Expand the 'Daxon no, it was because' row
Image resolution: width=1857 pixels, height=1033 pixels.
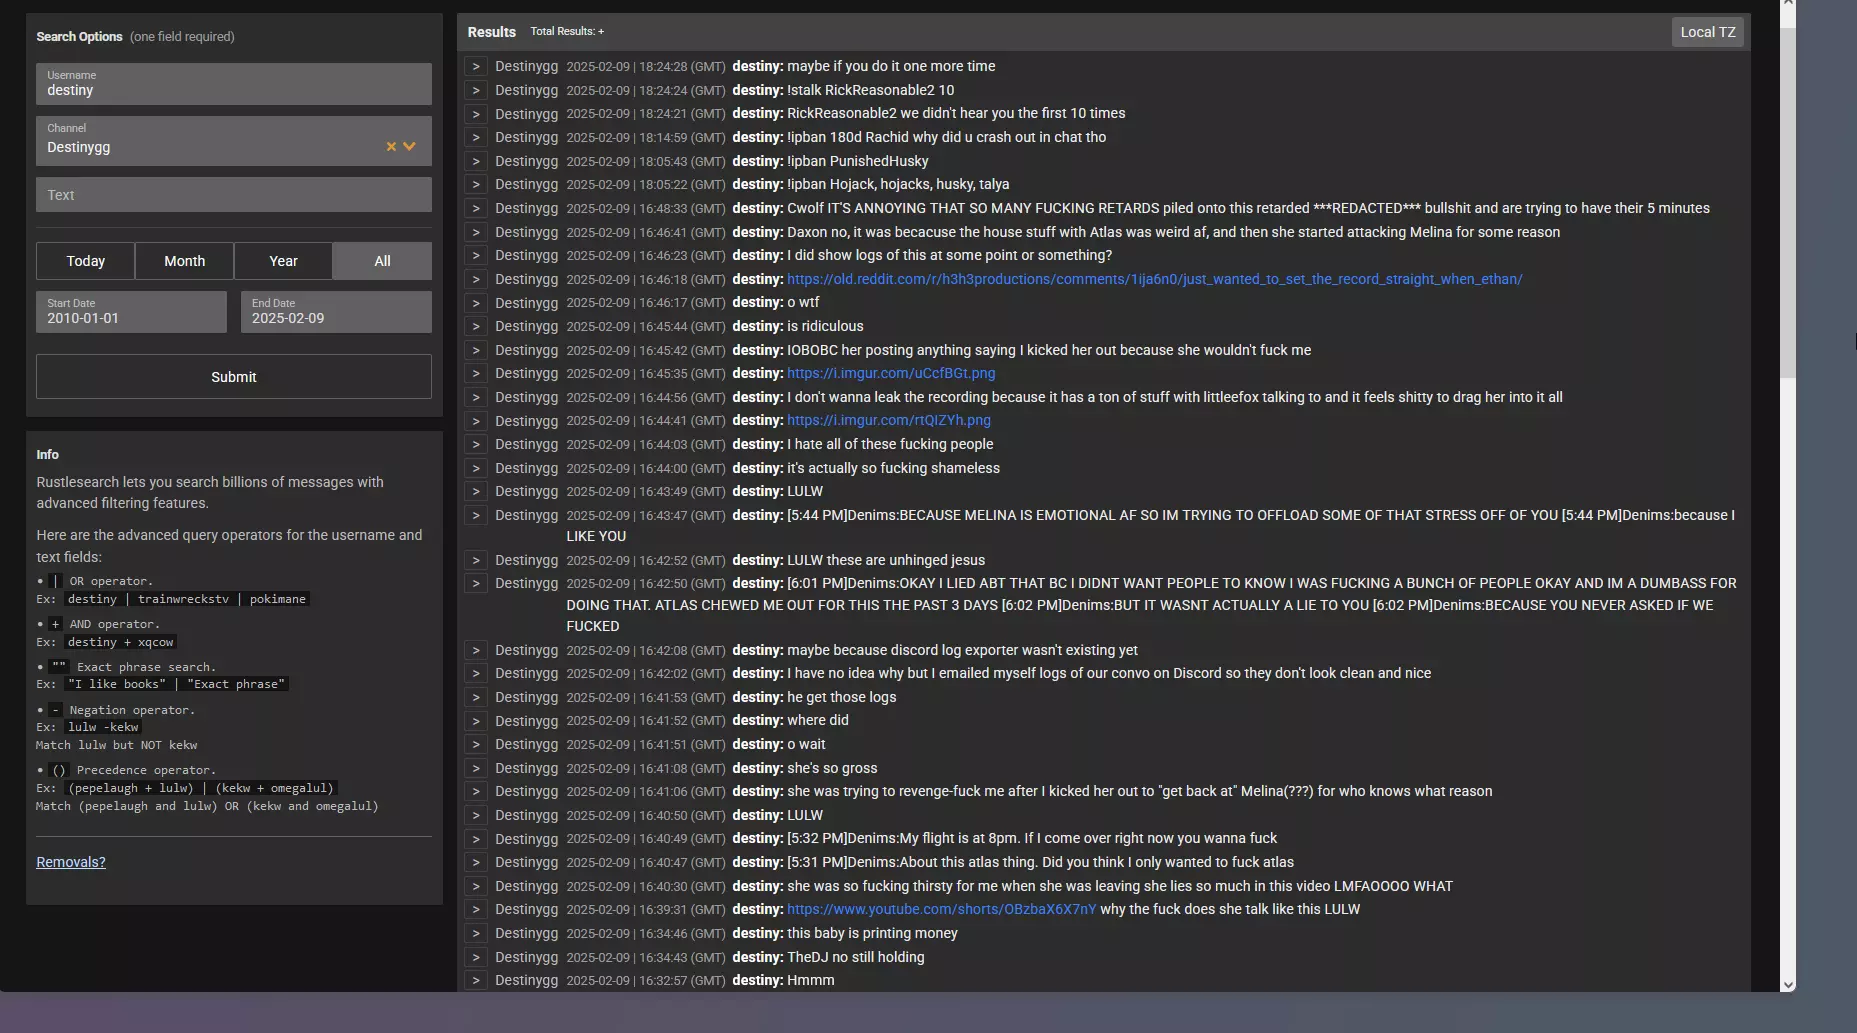pyautogui.click(x=476, y=232)
